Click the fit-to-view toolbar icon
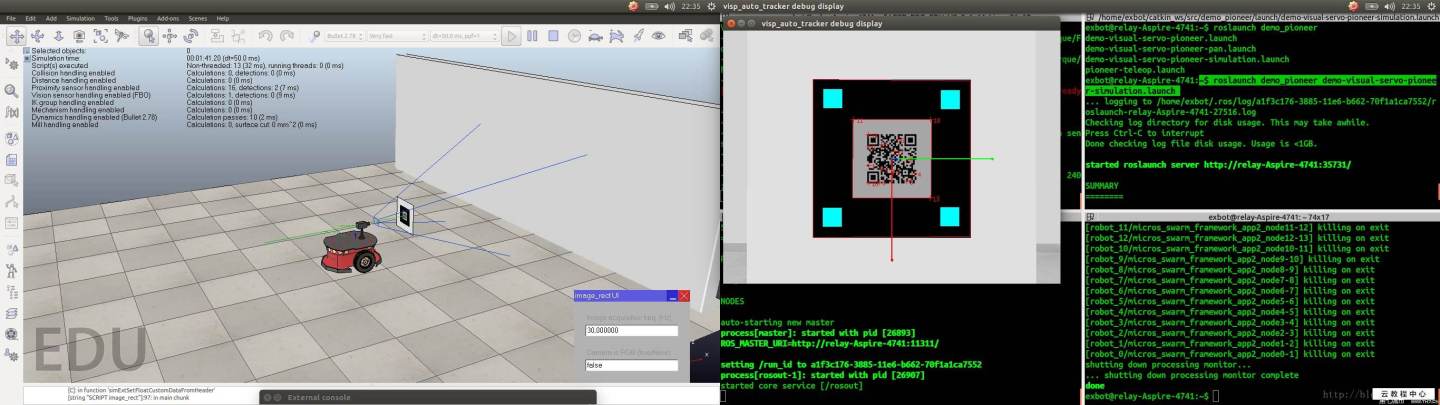Image resolution: width=1440 pixels, height=405 pixels. tap(100, 36)
